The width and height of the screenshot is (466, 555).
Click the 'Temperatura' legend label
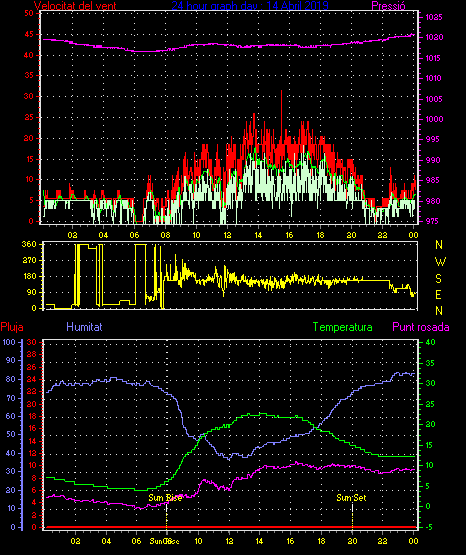coord(342,327)
